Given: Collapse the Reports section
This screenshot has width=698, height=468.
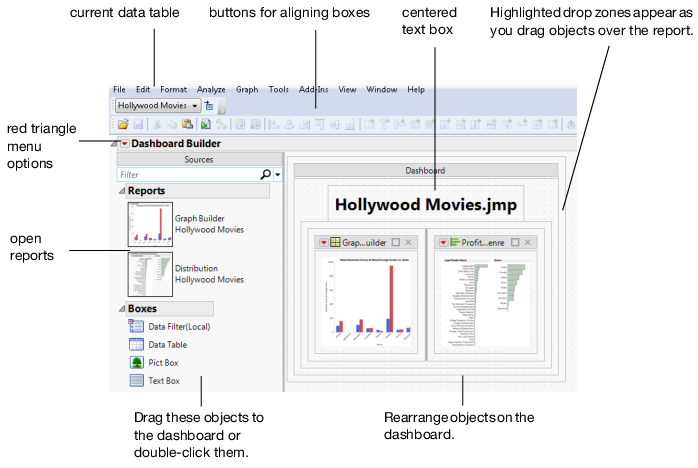Looking at the screenshot, I should tap(122, 191).
